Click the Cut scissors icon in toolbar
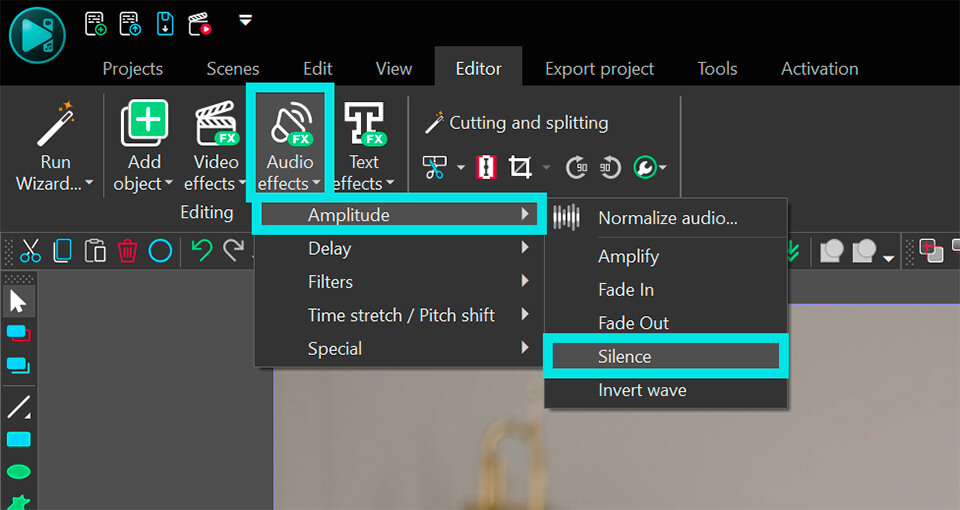Screen dimensions: 960x510 point(30,251)
